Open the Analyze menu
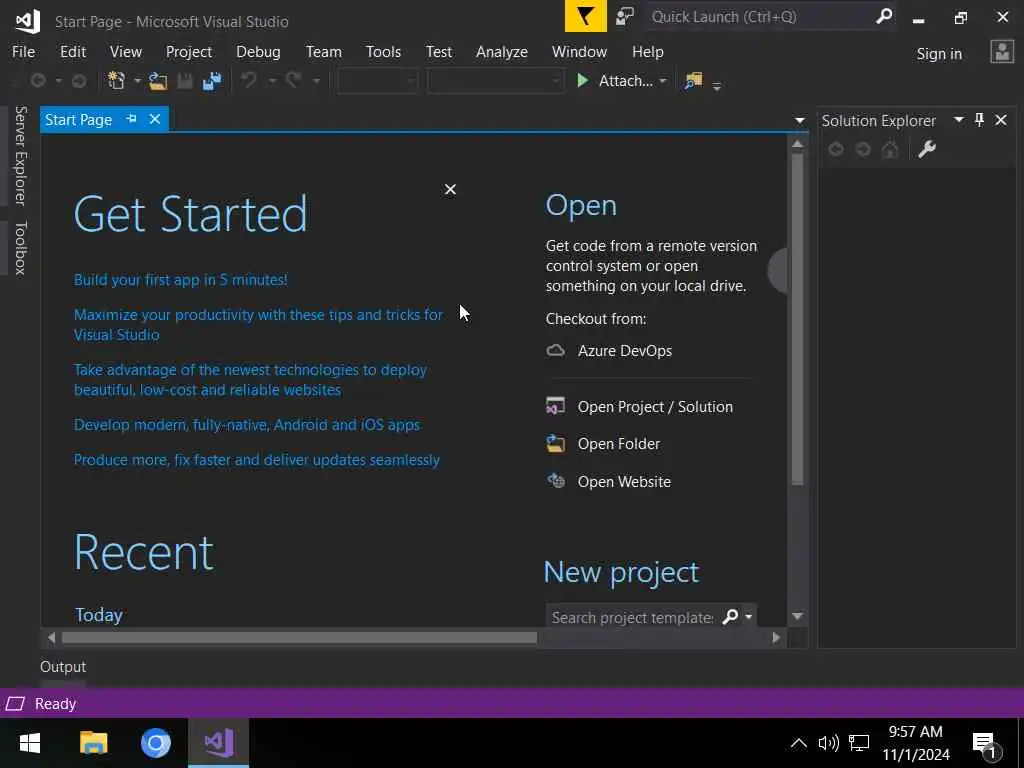 point(502,52)
